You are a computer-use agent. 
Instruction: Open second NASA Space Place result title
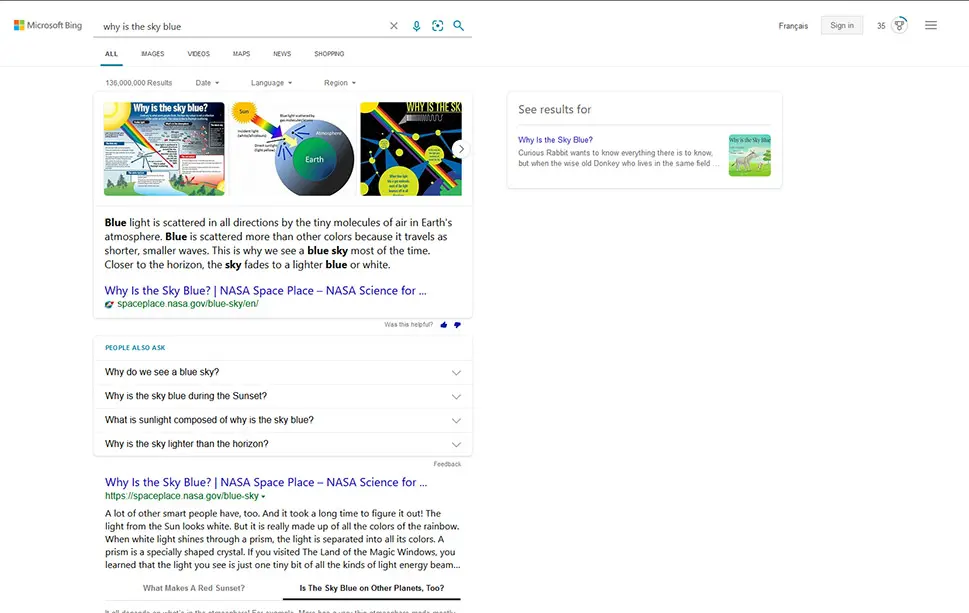pos(266,482)
